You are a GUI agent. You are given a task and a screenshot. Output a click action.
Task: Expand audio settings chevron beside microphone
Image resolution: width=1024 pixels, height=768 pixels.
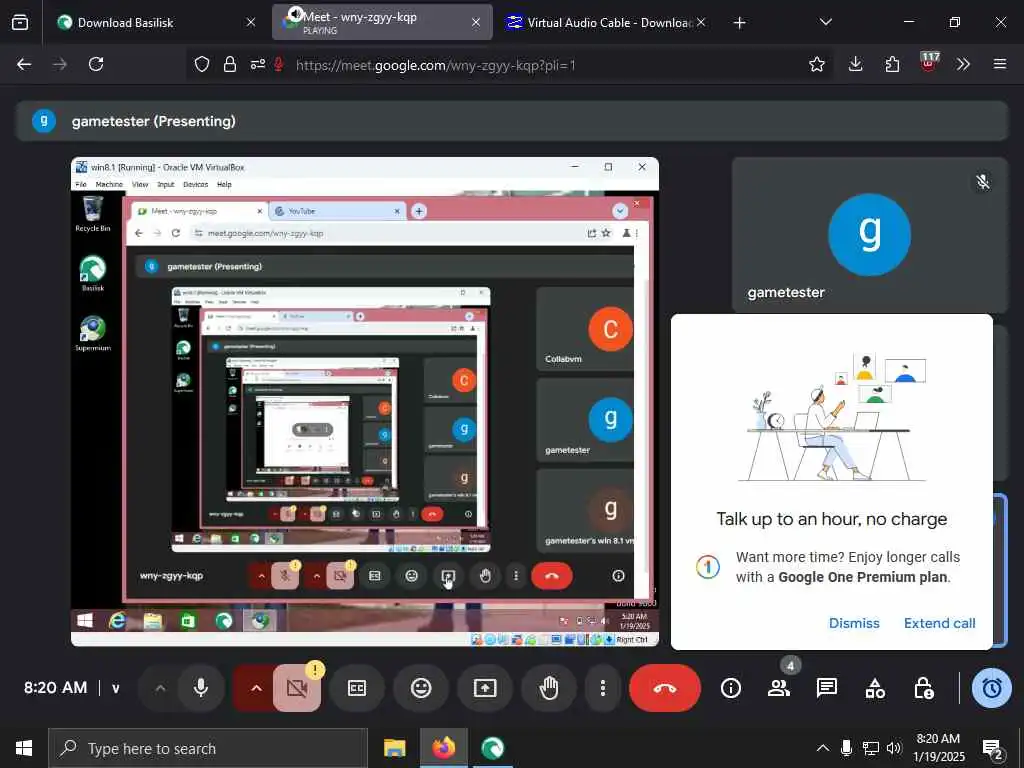(160, 688)
